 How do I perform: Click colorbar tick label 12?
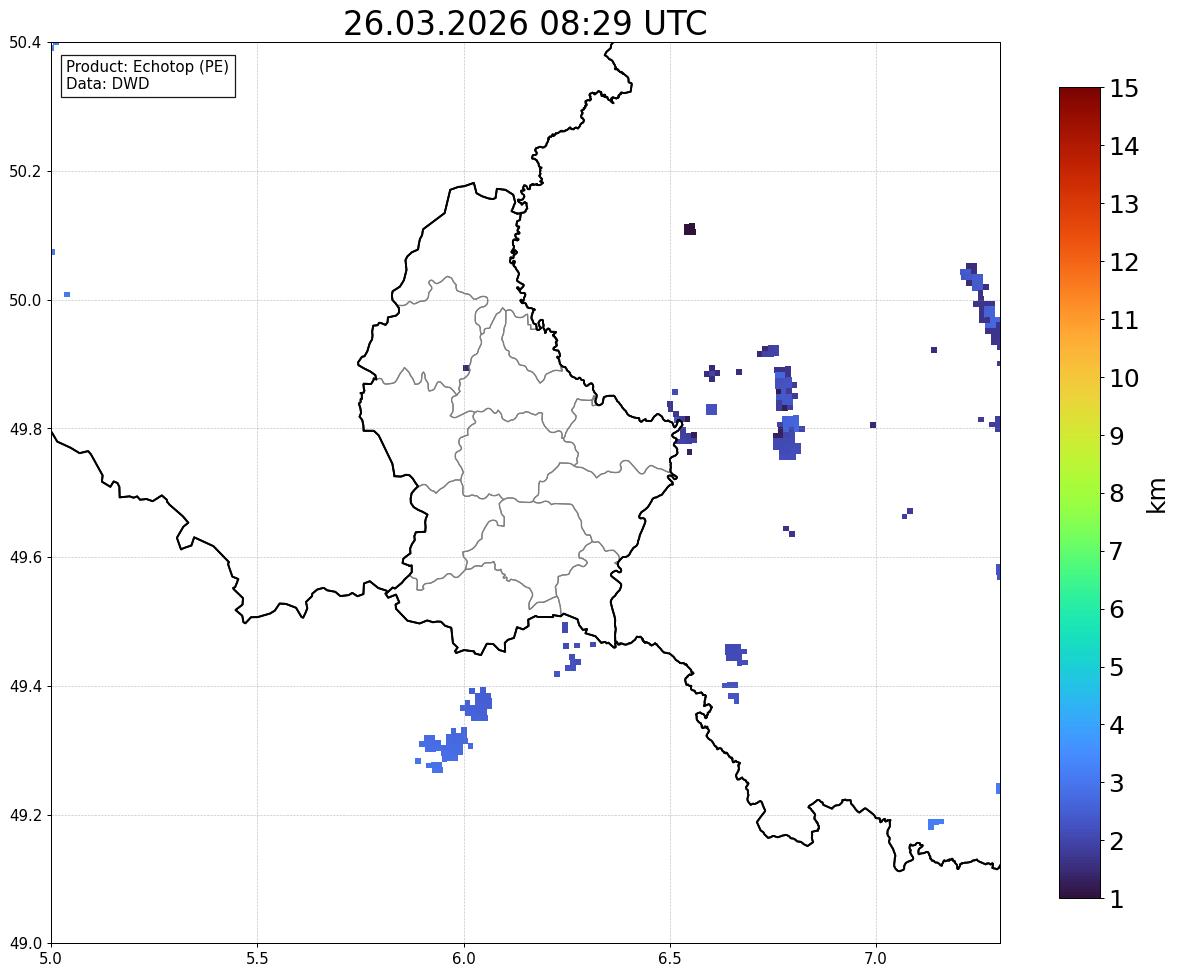pyautogui.click(x=1124, y=262)
